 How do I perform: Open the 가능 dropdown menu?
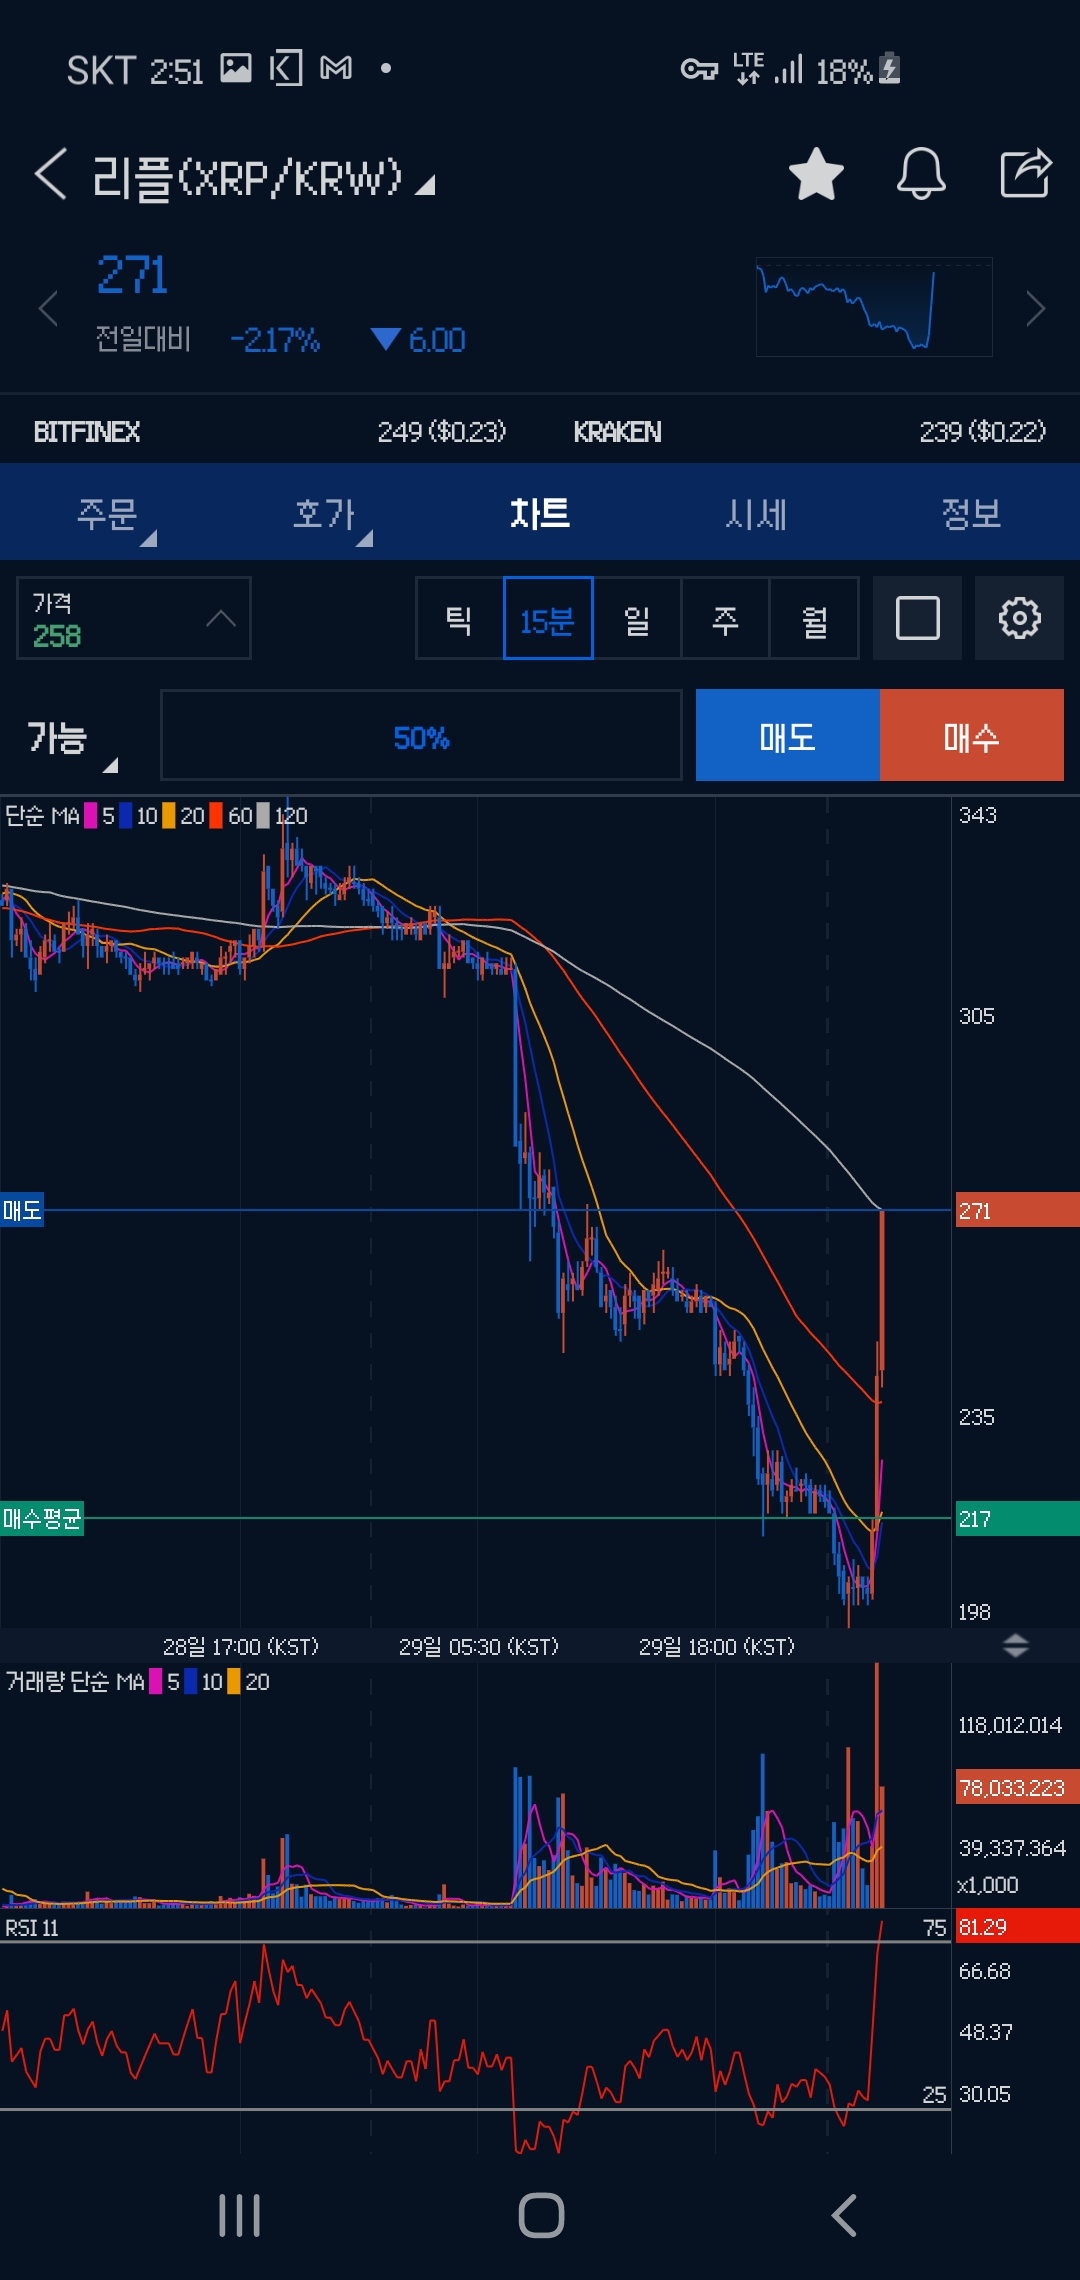(x=70, y=740)
